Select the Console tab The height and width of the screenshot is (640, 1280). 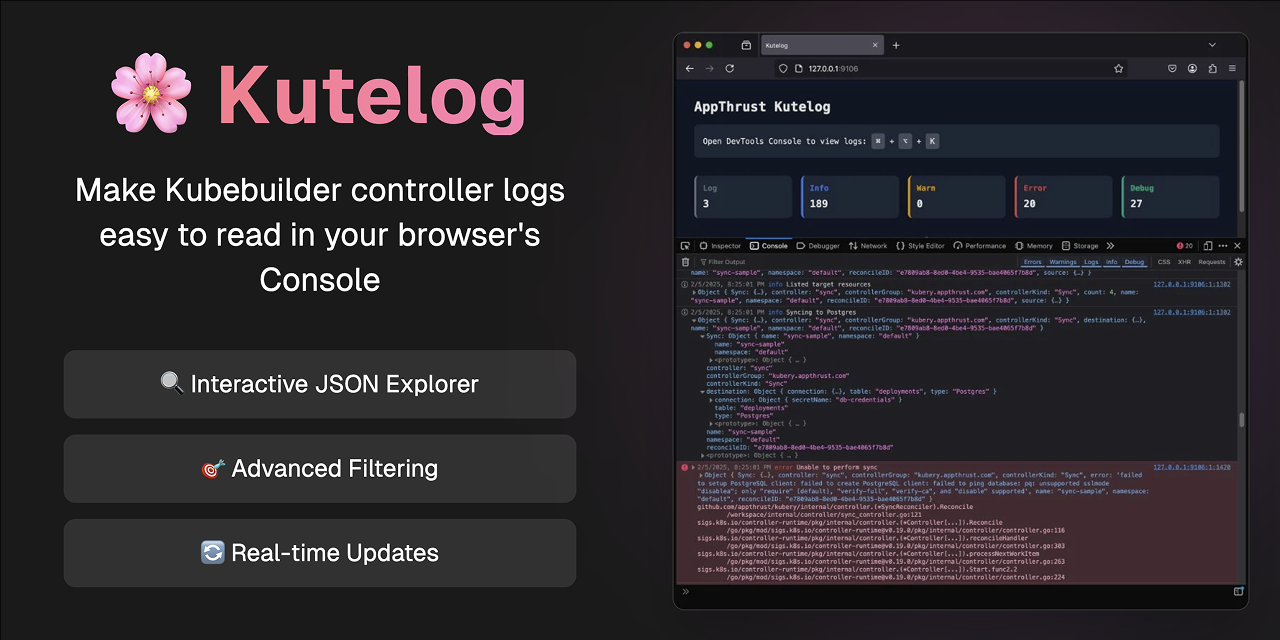(x=769, y=246)
